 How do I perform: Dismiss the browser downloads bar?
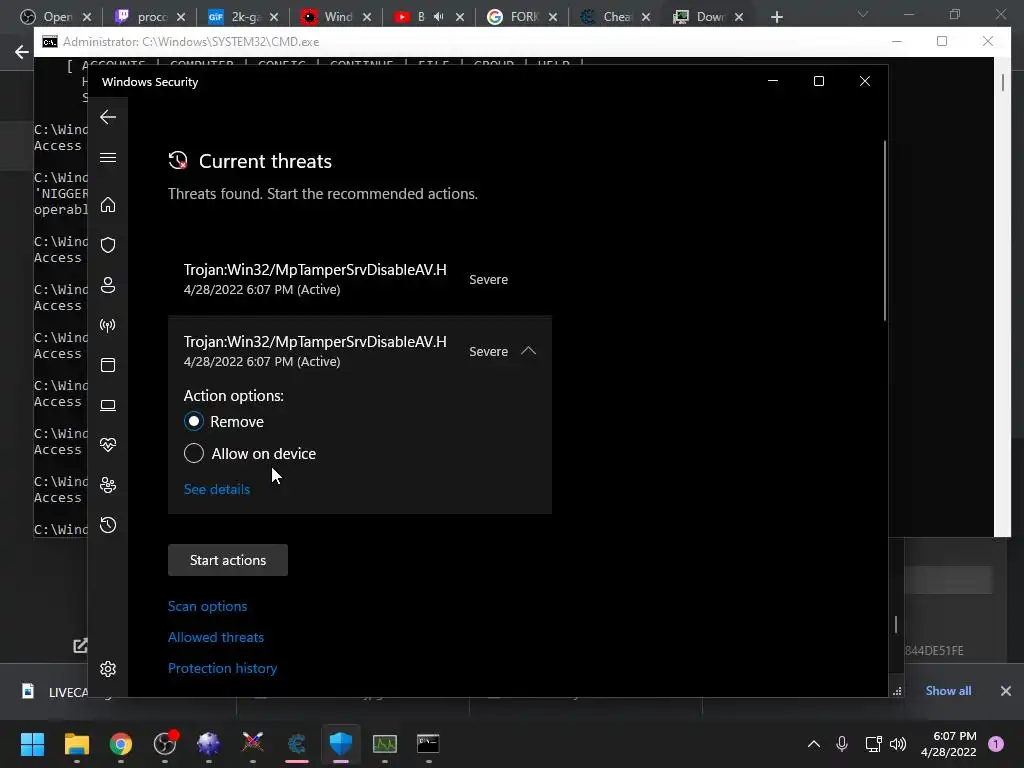1006,690
